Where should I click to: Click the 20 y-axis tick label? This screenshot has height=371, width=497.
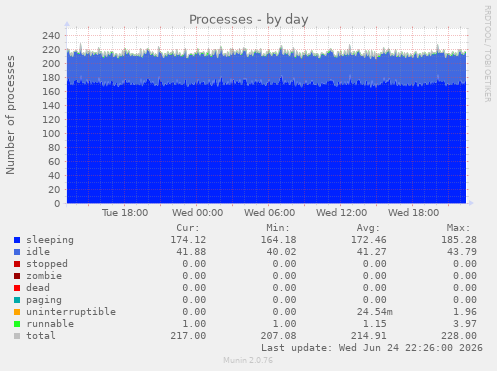[x=54, y=190]
